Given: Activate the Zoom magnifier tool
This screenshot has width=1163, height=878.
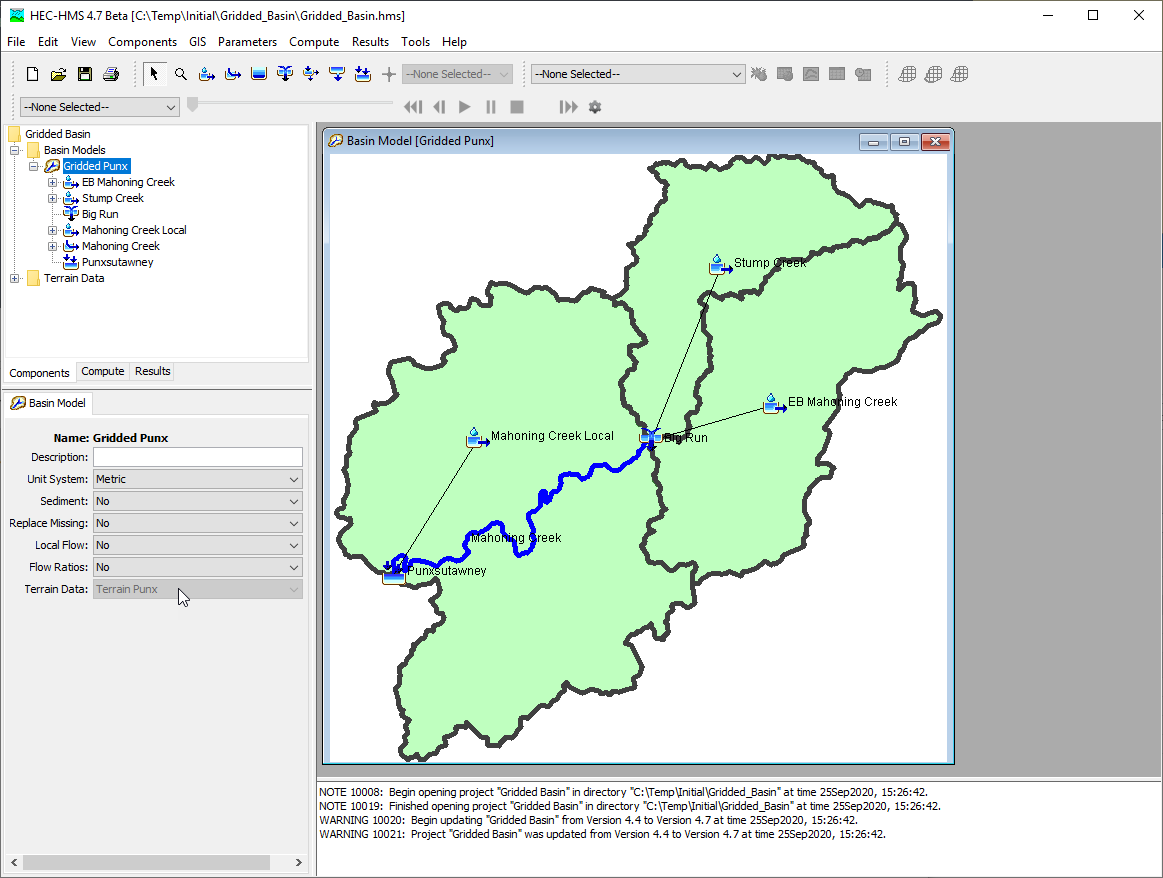Looking at the screenshot, I should (180, 74).
